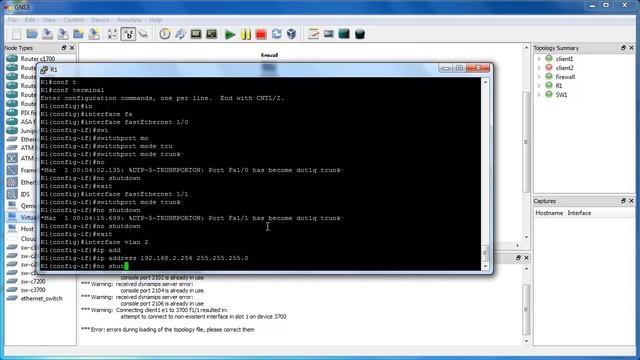Viewport: 640px width, 360px height.
Task: Open the Help menu
Action: pos(156,20)
